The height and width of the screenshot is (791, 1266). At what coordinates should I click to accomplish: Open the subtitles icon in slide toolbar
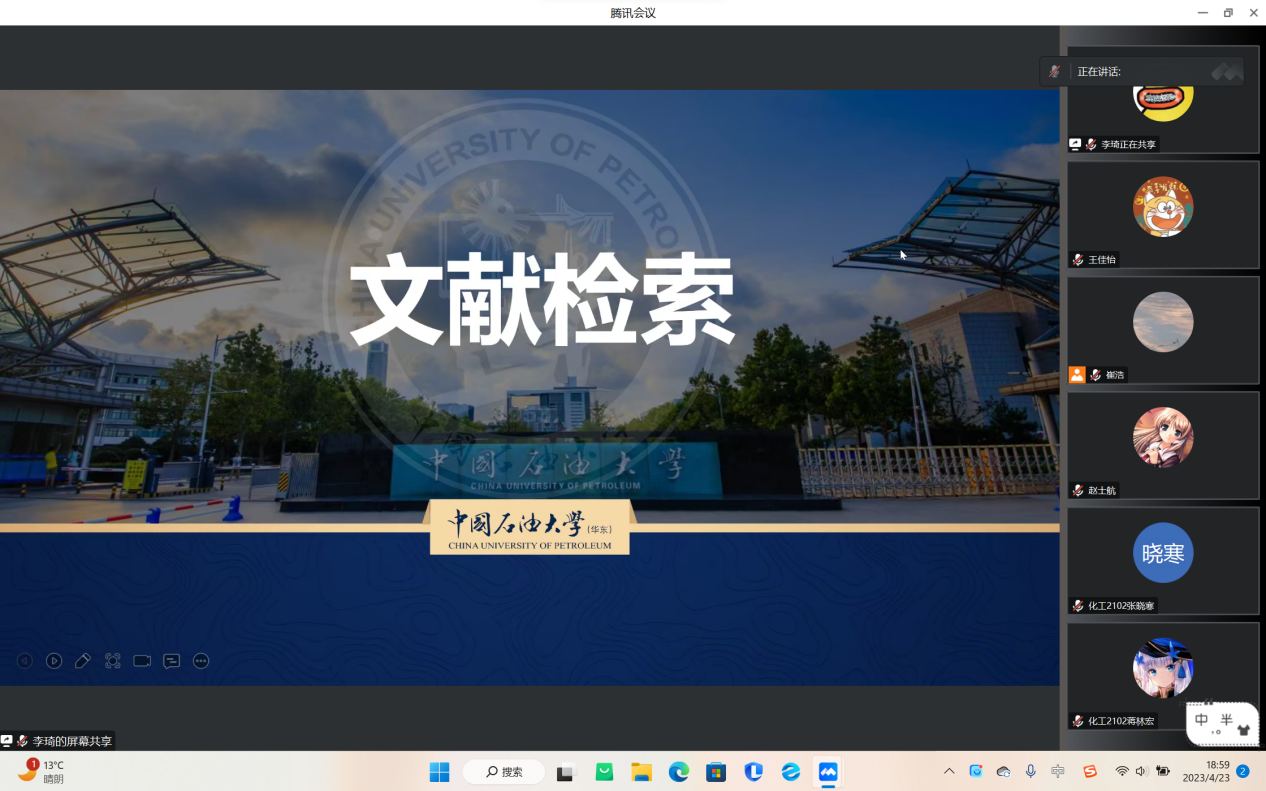pos(172,661)
